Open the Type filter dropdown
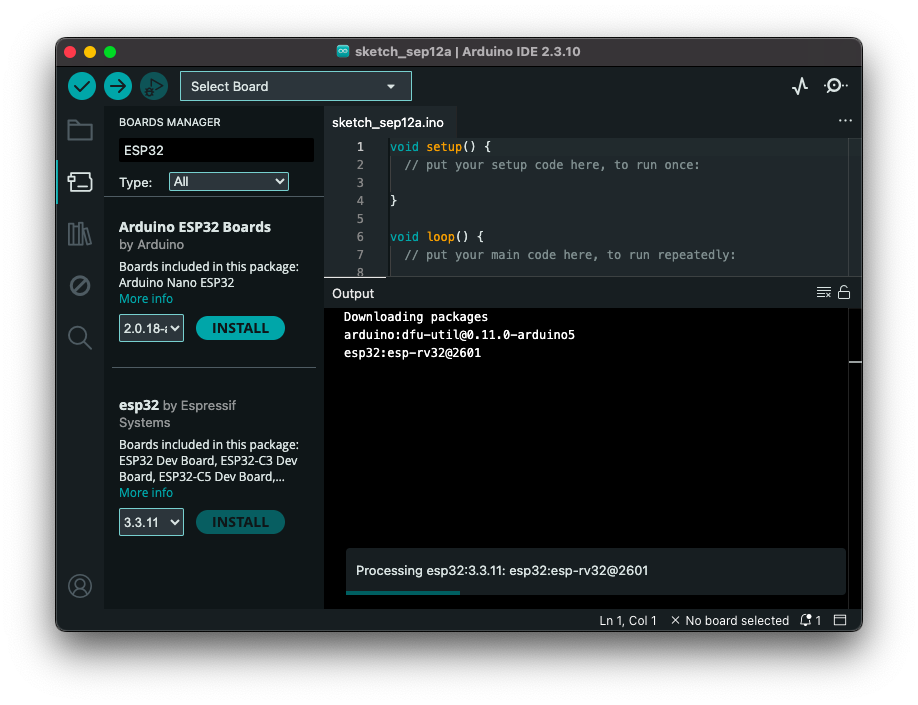 point(229,182)
